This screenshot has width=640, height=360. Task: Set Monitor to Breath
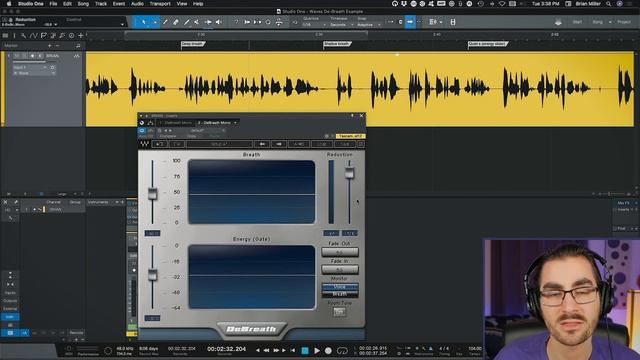pyautogui.click(x=340, y=293)
